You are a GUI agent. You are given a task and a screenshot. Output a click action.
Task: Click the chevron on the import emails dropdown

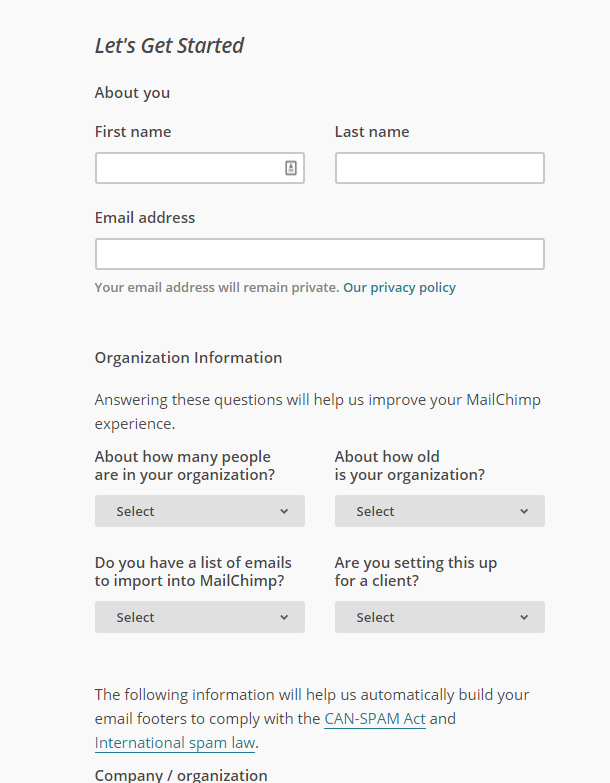coord(284,618)
